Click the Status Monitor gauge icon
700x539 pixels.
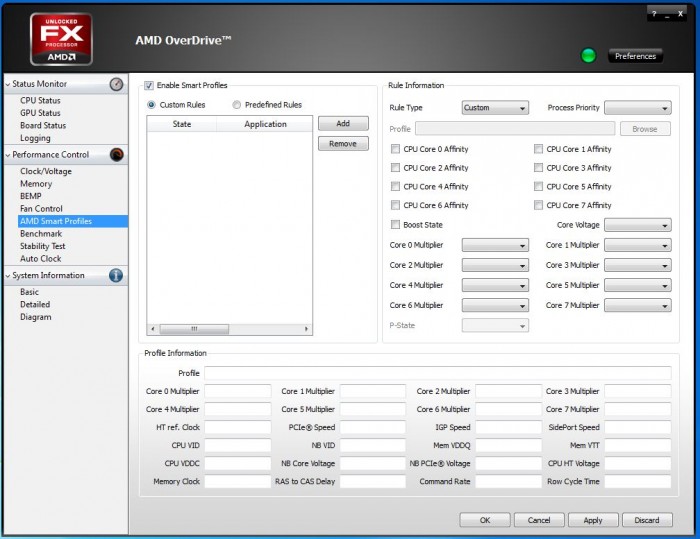116,84
